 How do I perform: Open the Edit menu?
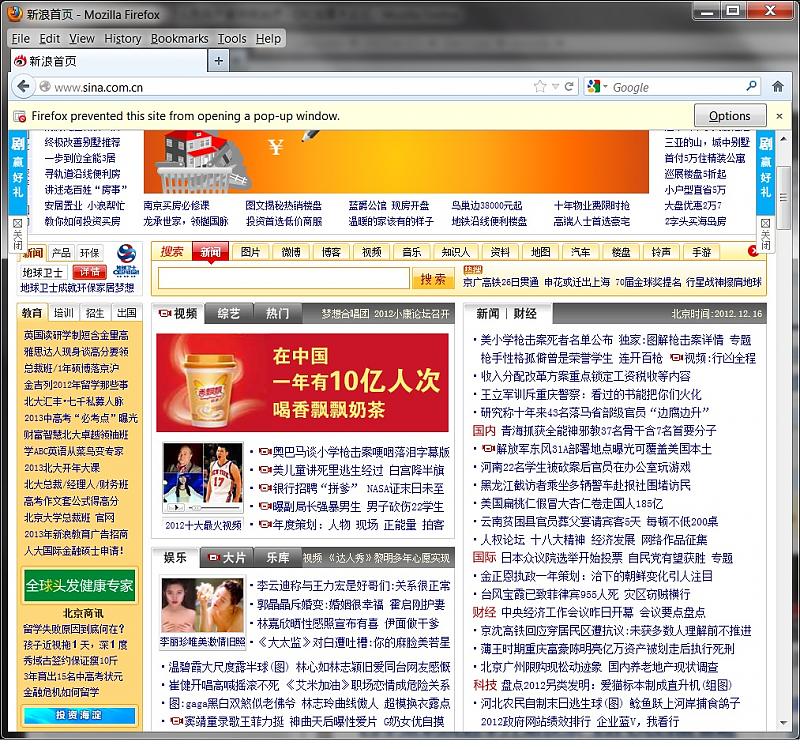click(49, 39)
